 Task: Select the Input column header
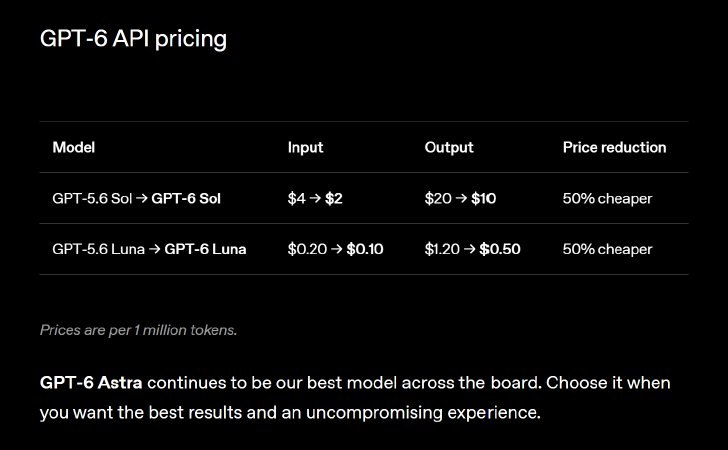[305, 147]
